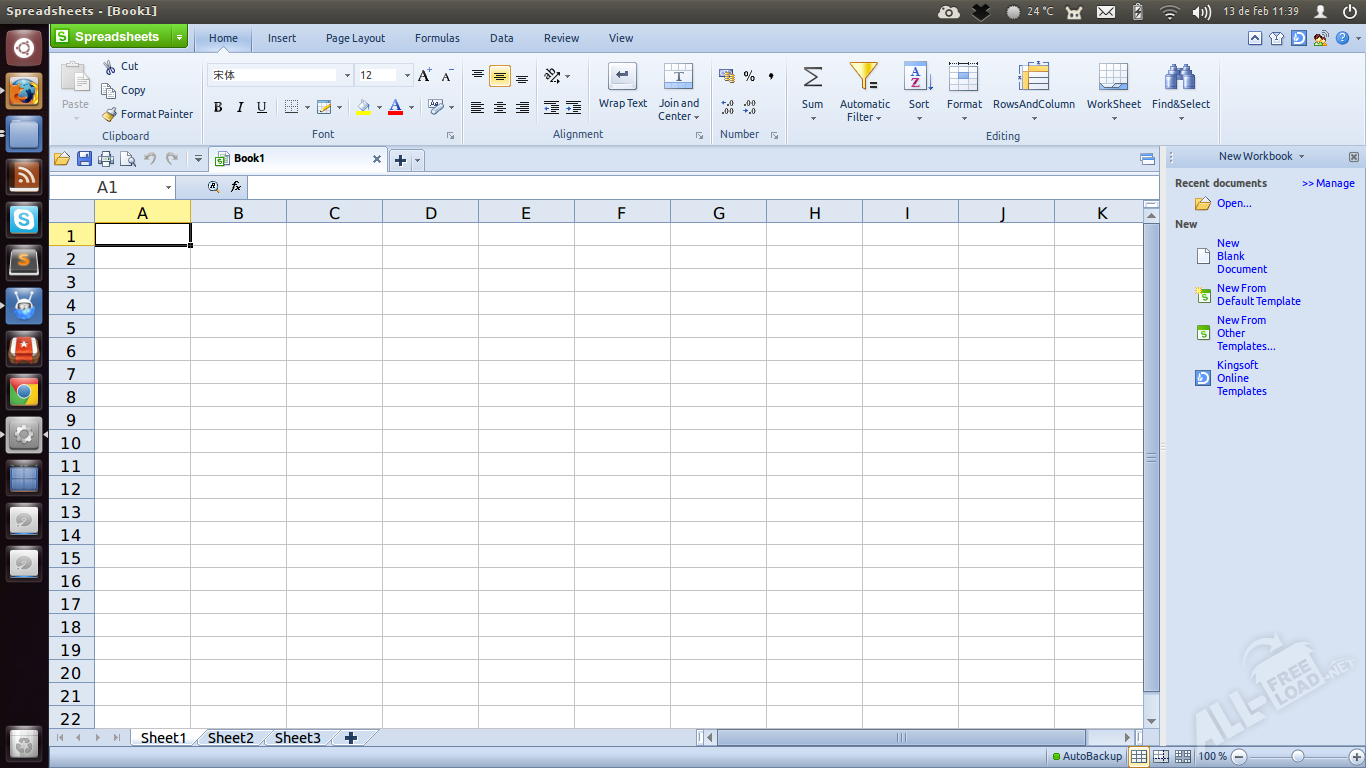Screen dimensions: 1366x768
Task: Click the insert function fx icon
Action: click(x=236, y=187)
